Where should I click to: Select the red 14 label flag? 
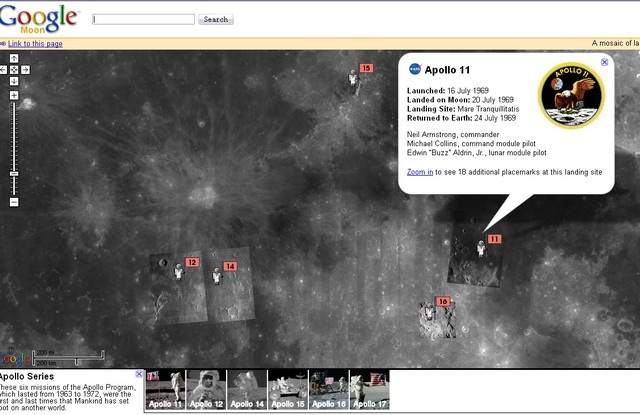[x=230, y=266]
